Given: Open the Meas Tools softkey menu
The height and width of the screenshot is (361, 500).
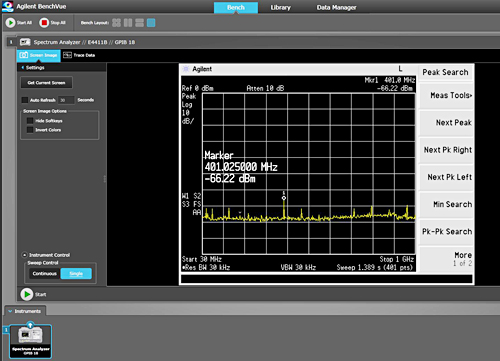Looking at the screenshot, I should tap(446, 95).
